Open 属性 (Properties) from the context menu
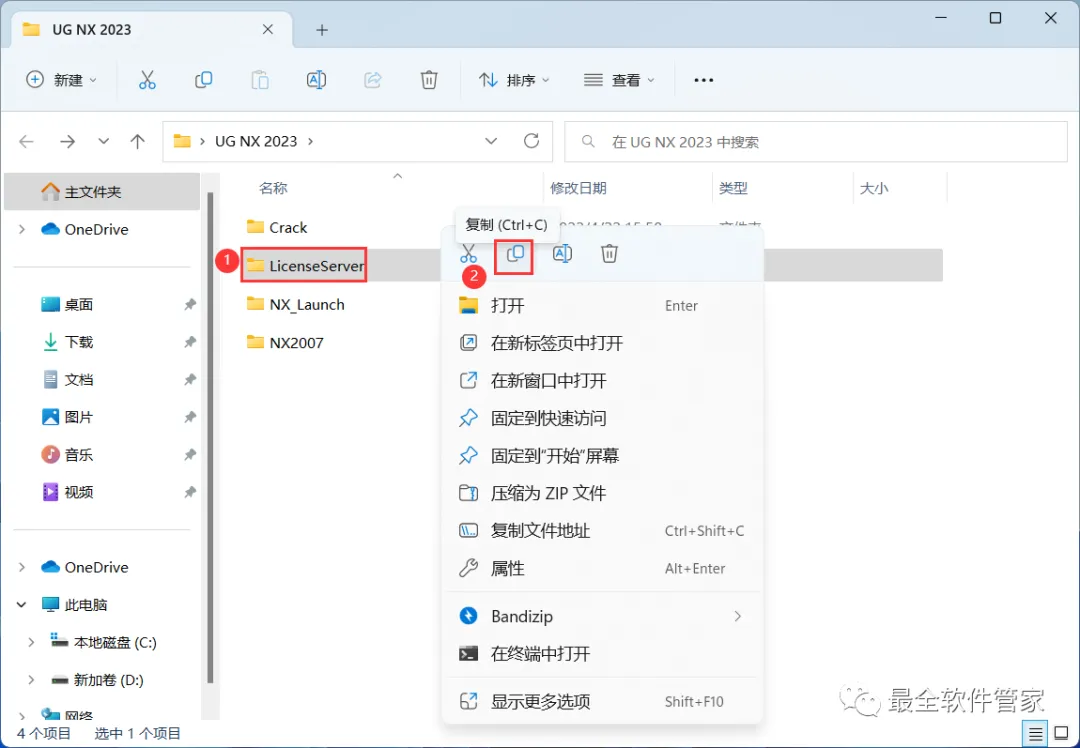Screen dimensions: 1080x748 click(602, 568)
